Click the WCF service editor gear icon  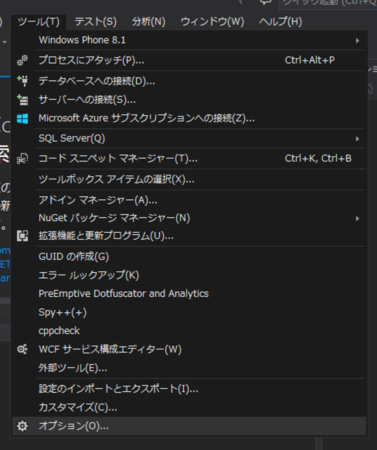22,349
